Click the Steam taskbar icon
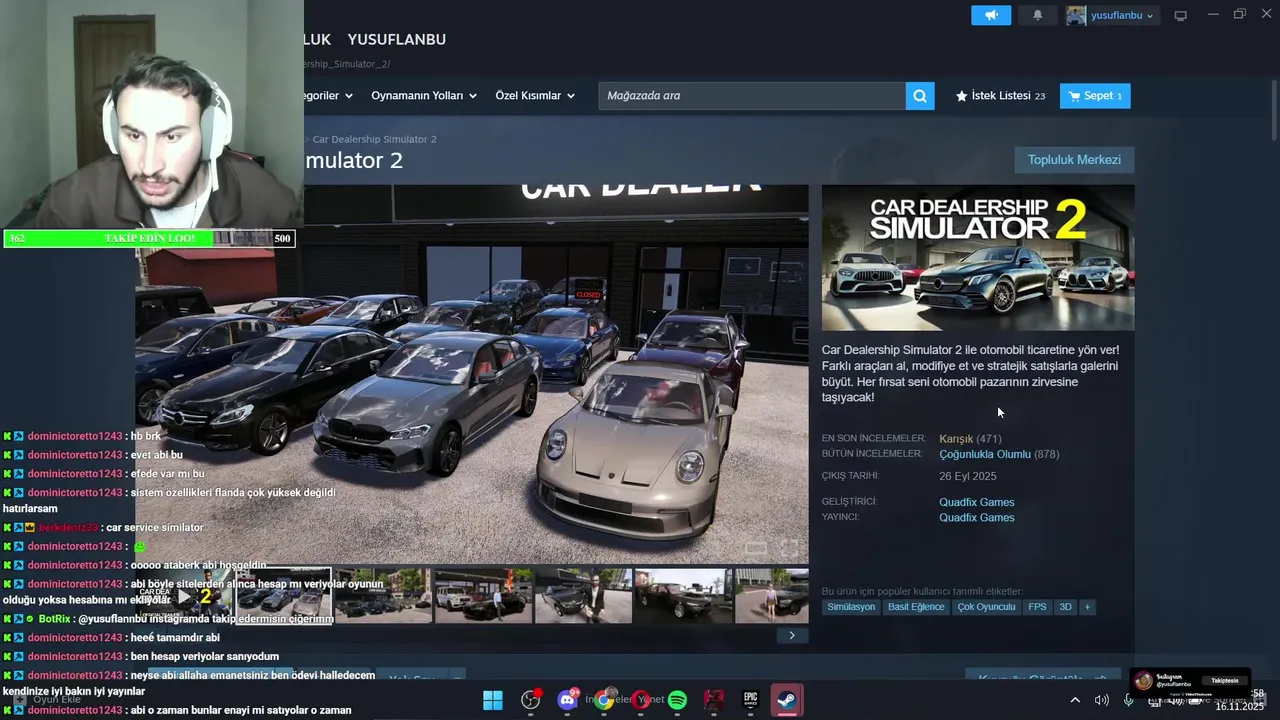This screenshot has width=1280, height=720. [x=787, y=700]
